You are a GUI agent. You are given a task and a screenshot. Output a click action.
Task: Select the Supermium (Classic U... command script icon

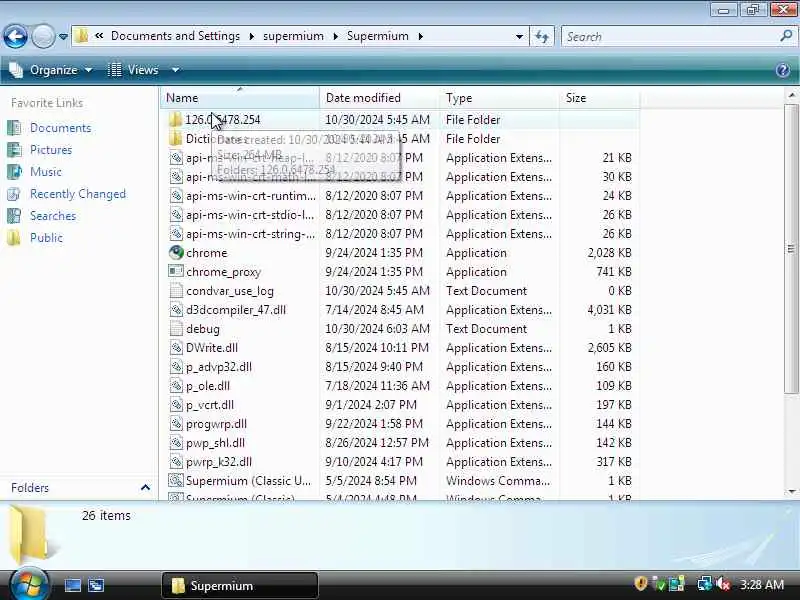[176, 481]
